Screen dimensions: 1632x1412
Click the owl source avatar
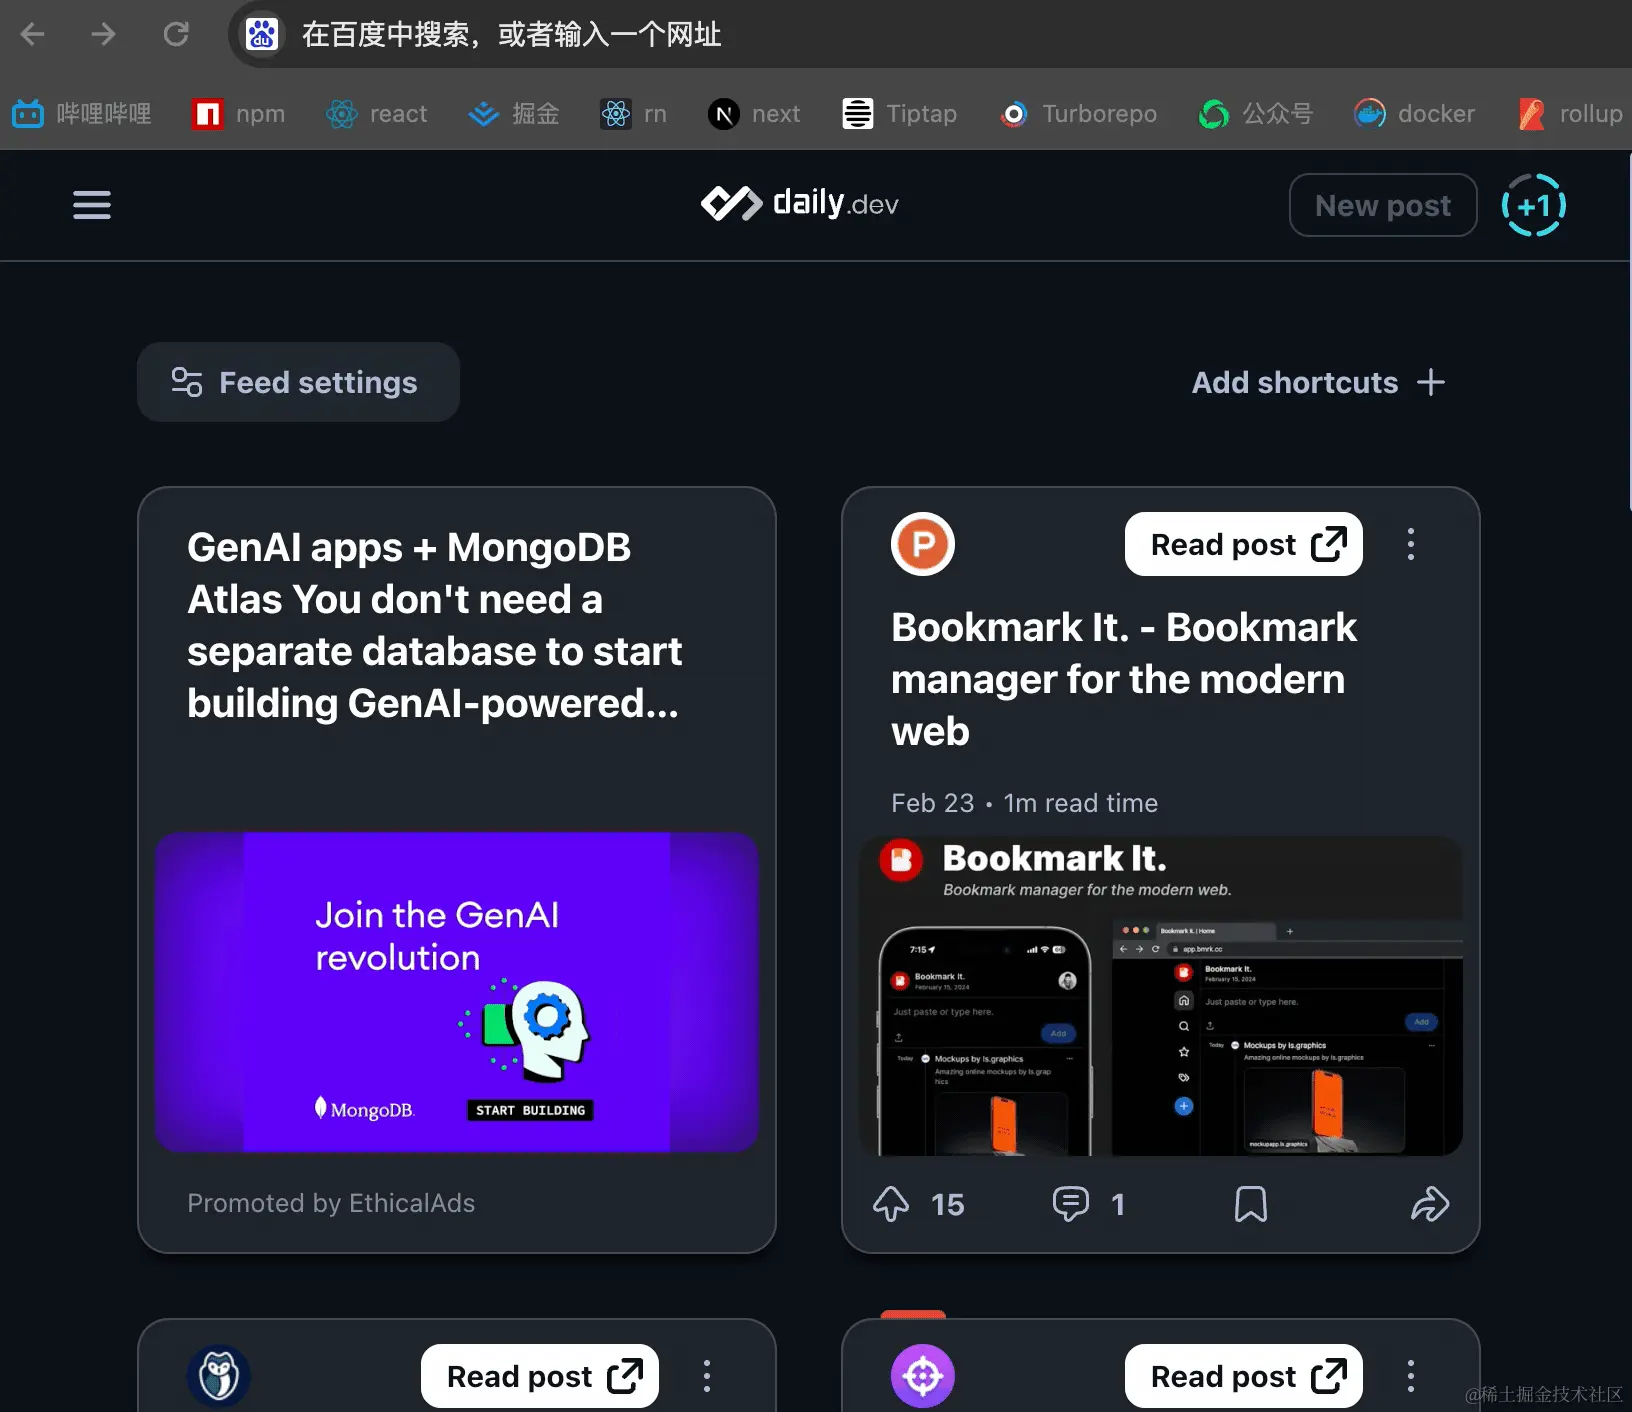219,1376
